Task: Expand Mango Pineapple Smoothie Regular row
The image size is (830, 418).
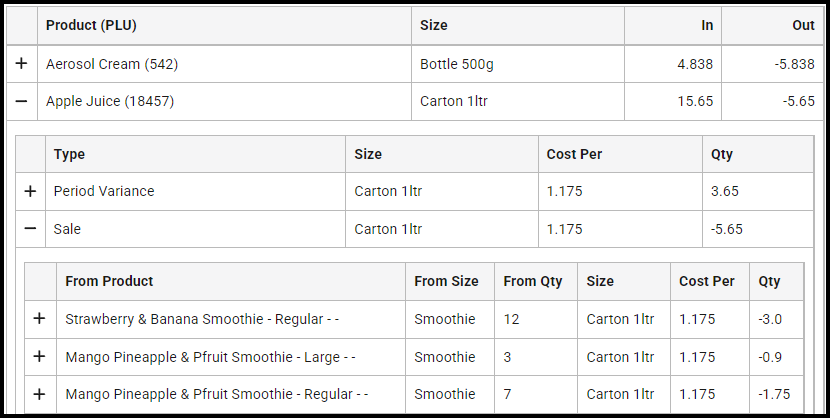Action: point(39,395)
